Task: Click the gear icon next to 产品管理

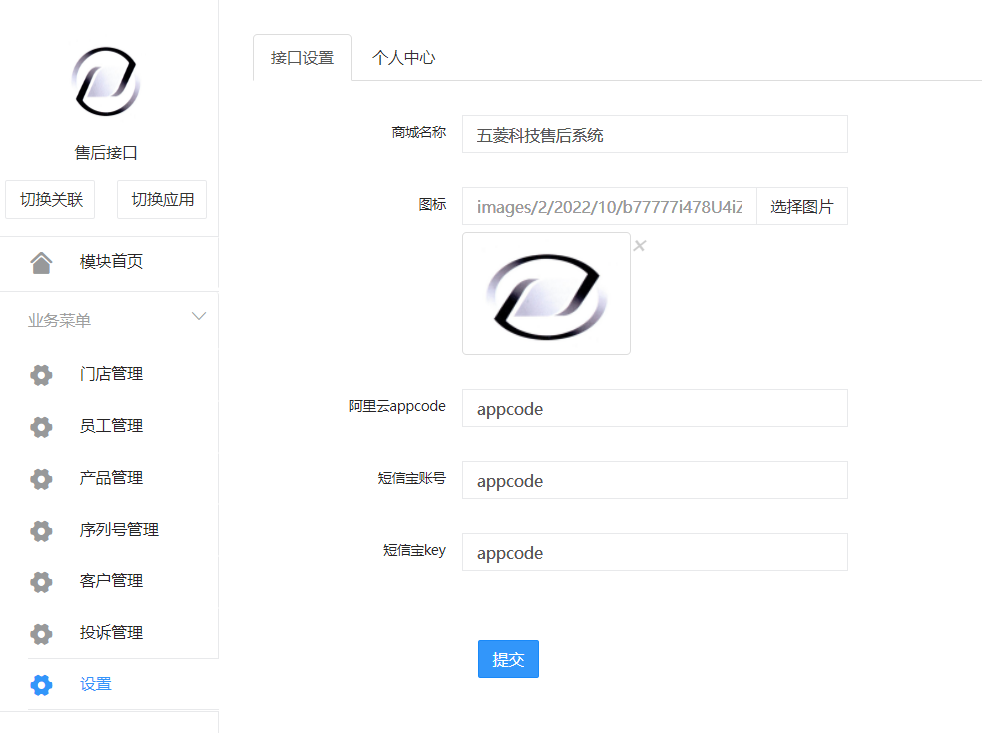Action: (x=41, y=479)
